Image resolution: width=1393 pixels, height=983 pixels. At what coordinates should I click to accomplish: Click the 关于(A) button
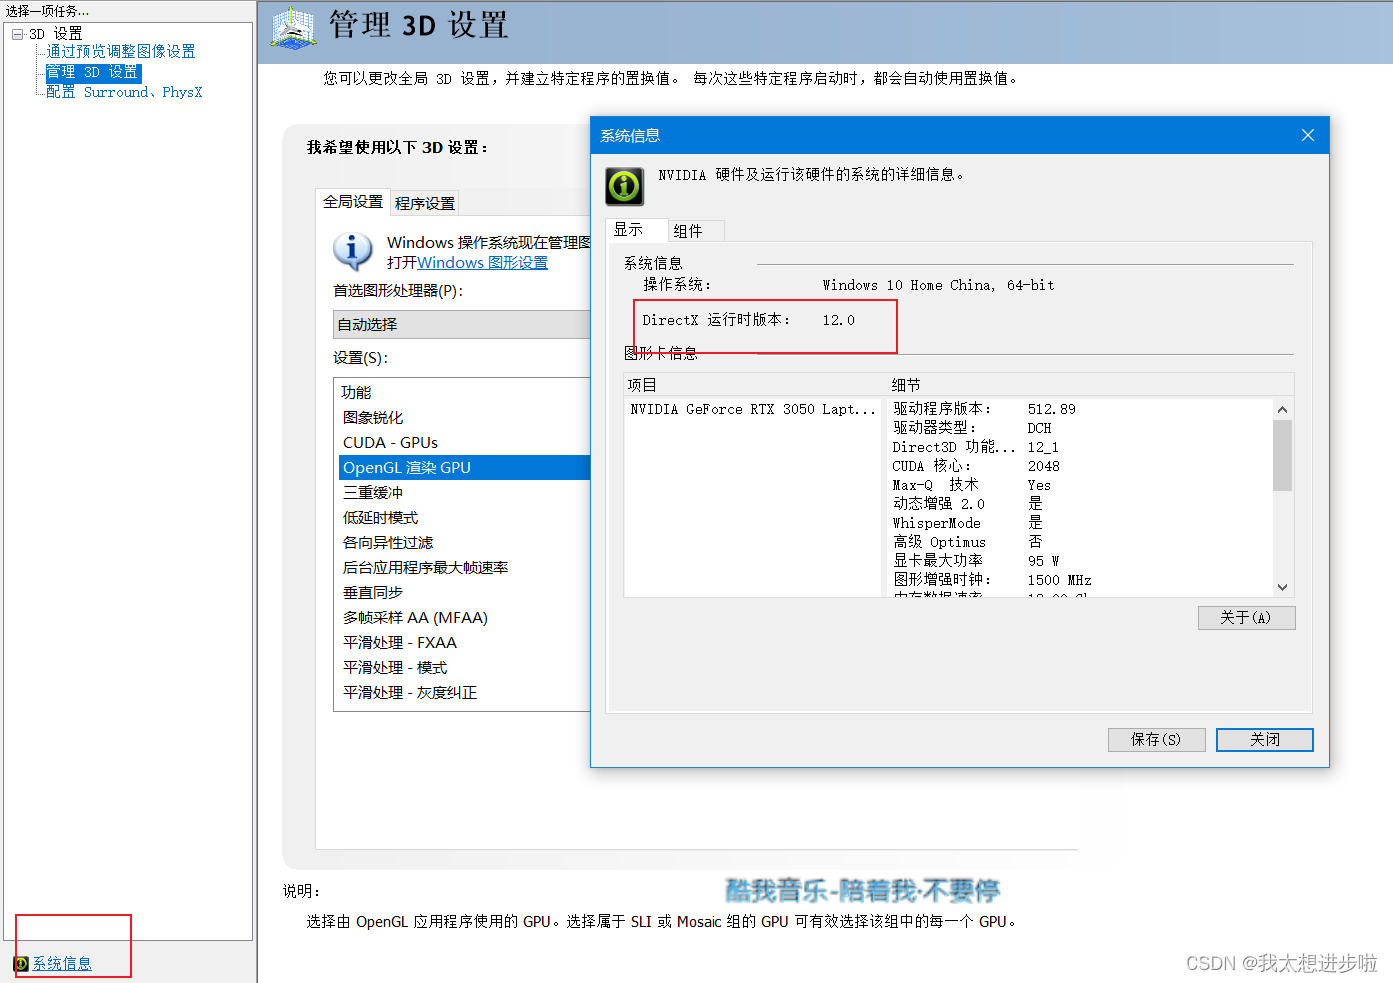pos(1246,618)
